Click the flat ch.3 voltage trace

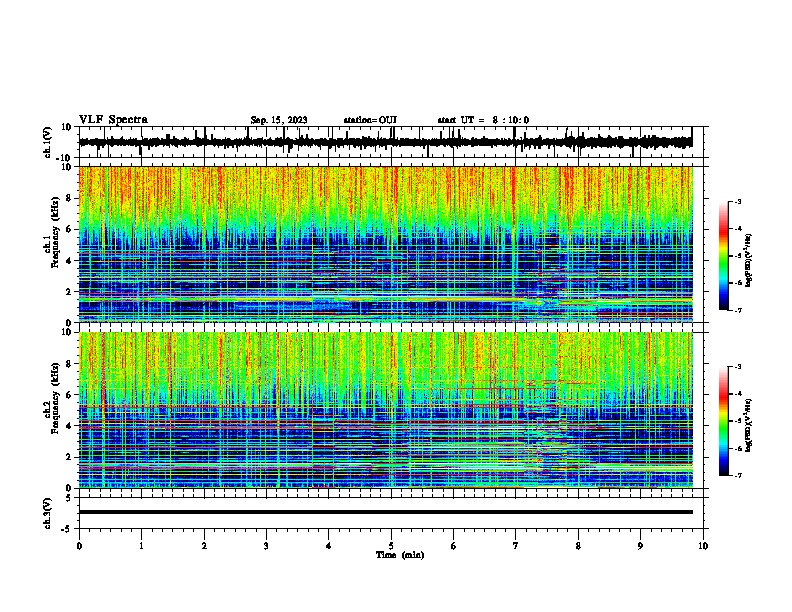tap(386, 512)
